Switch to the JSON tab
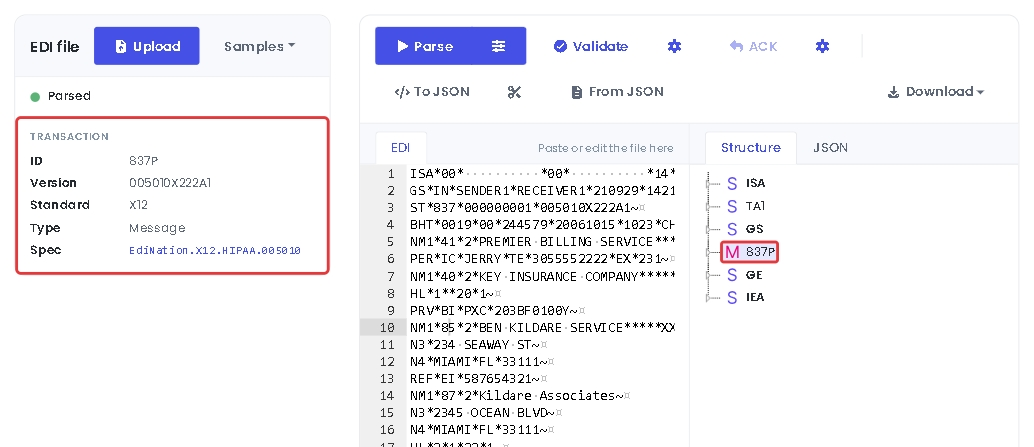 point(830,148)
